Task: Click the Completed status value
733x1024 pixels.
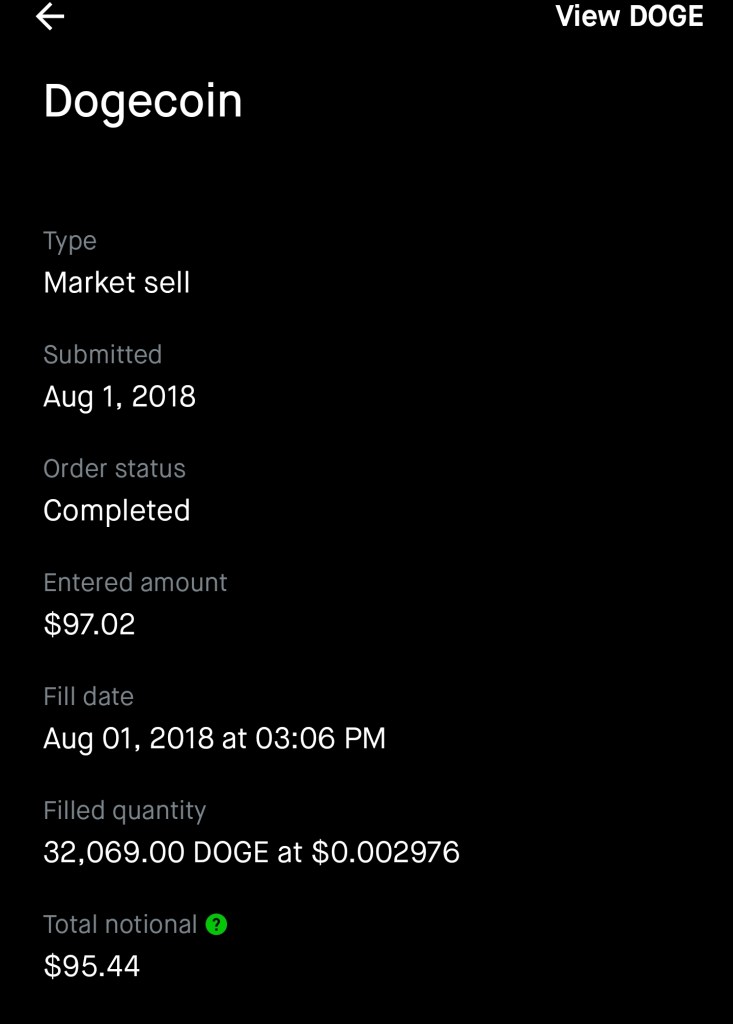Action: click(x=116, y=511)
